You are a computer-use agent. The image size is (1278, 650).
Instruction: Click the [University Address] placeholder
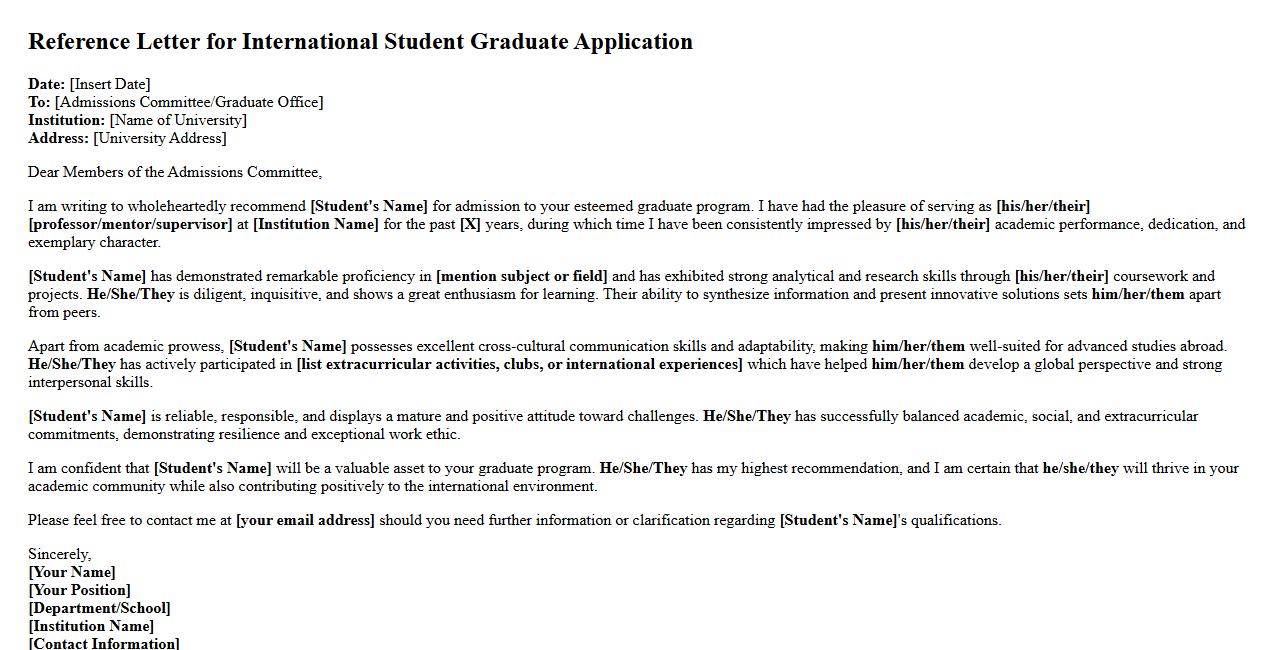coord(160,138)
